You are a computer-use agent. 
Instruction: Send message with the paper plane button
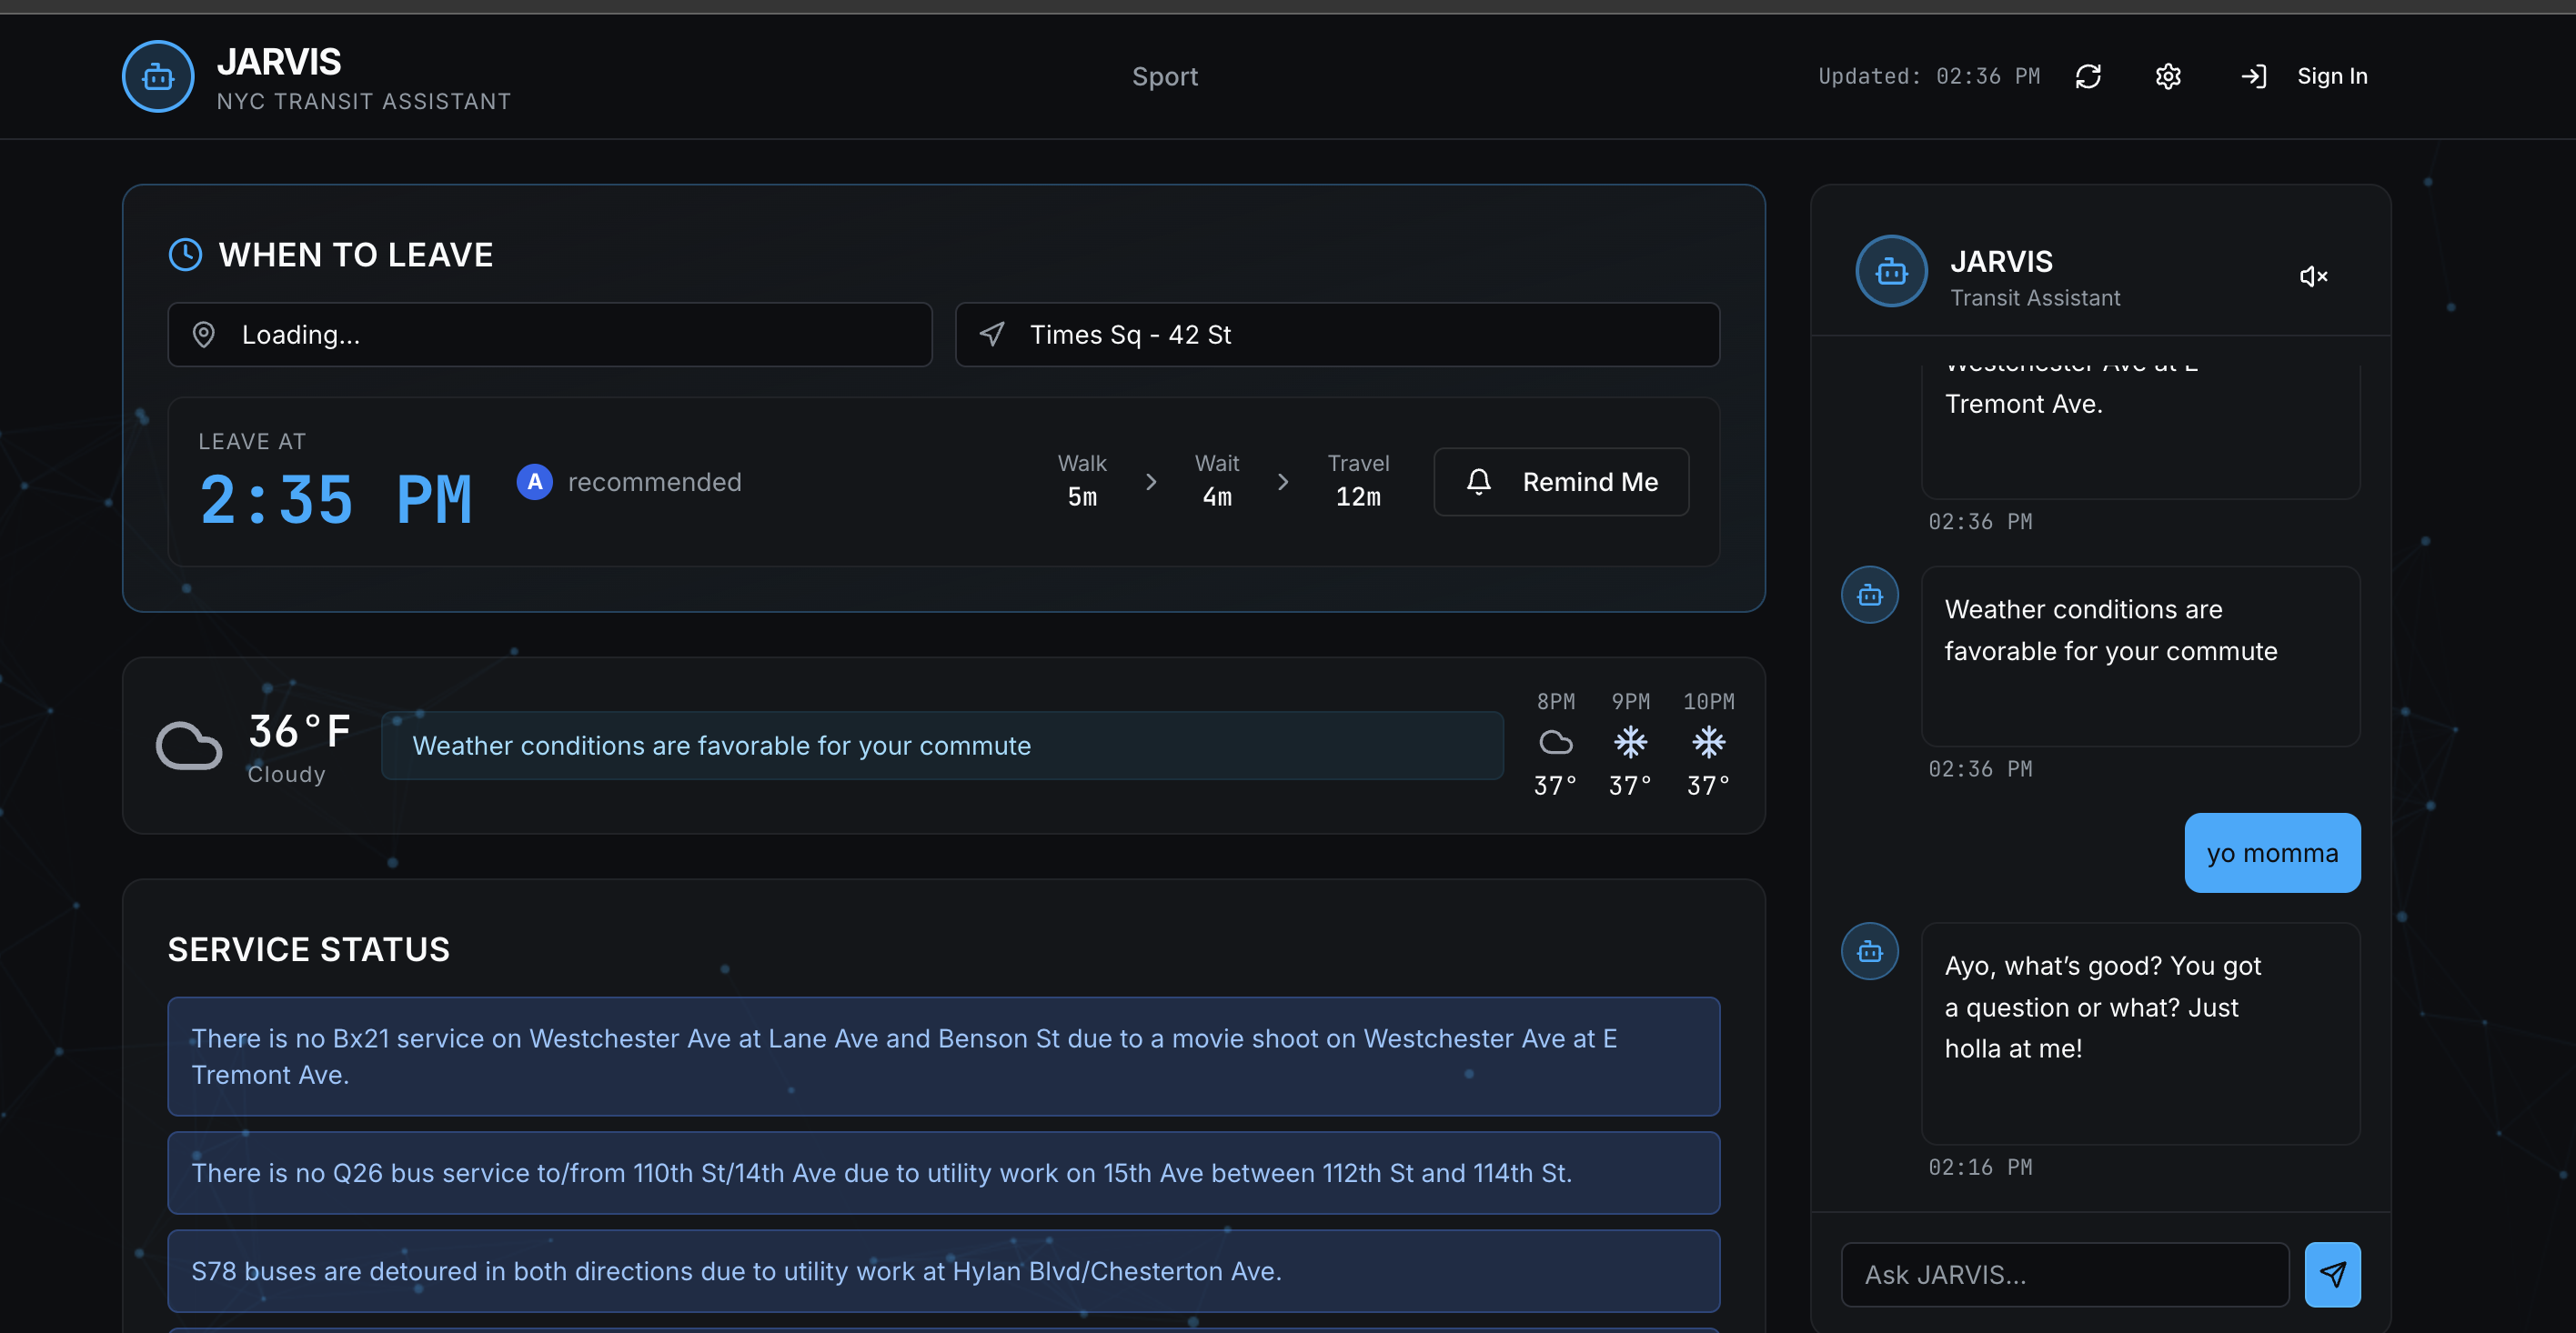[2332, 1274]
